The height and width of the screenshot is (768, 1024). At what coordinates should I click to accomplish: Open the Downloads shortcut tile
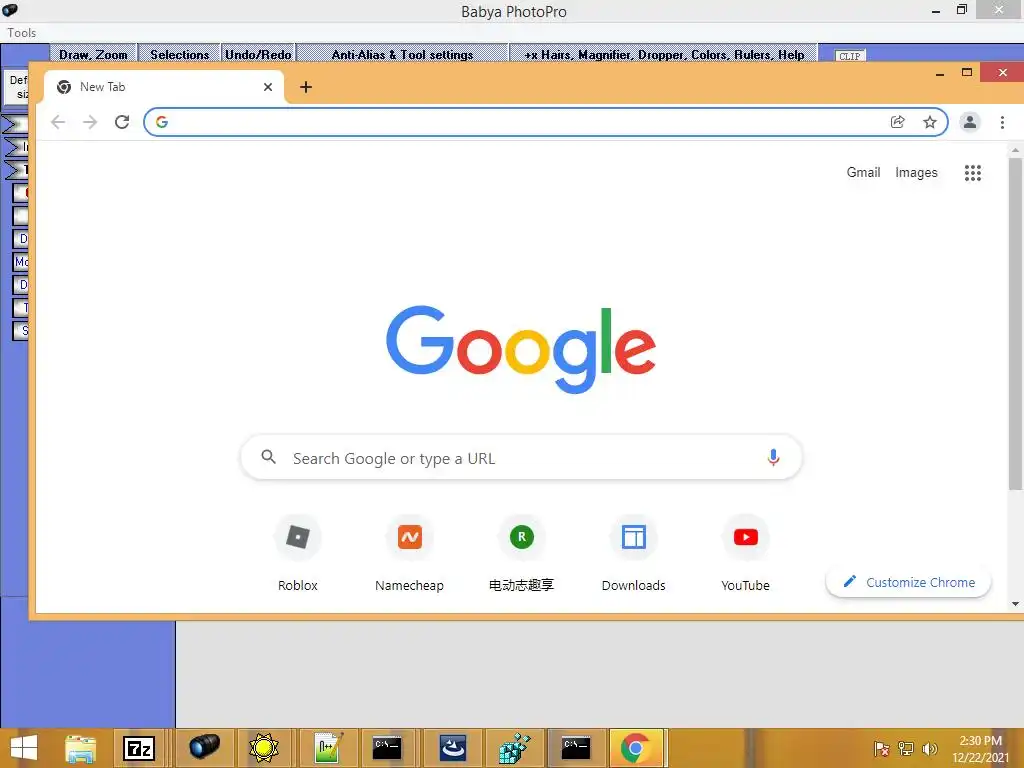[x=633, y=553]
